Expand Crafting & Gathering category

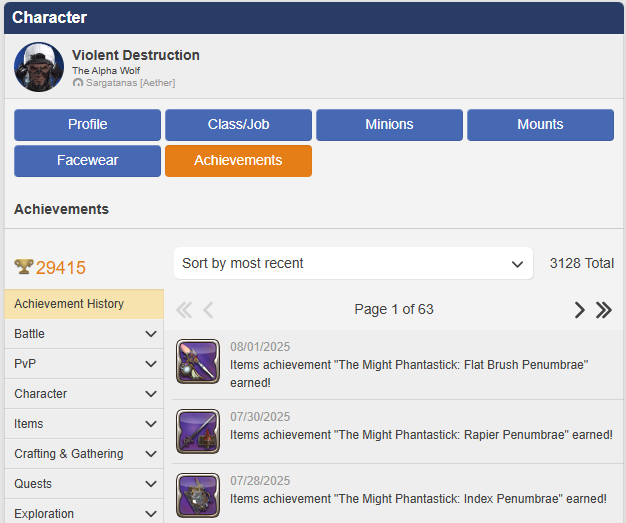[84, 454]
